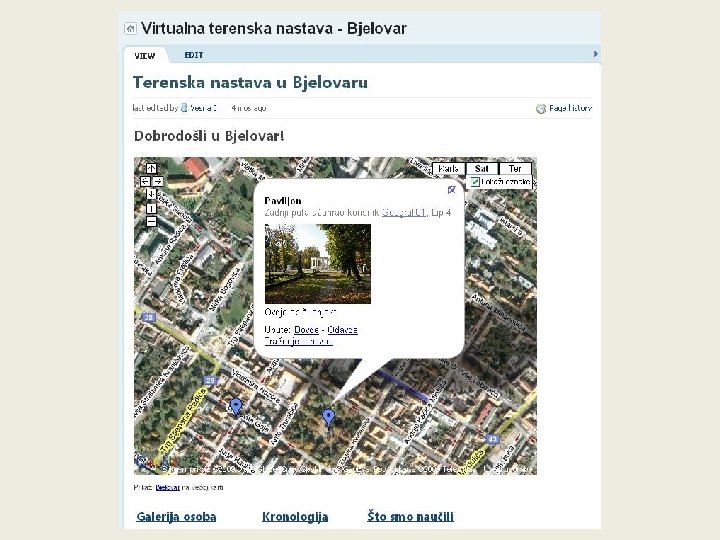Screen dimensions: 720x540
Task: Open the Što smo naučili link
Action: [411, 517]
